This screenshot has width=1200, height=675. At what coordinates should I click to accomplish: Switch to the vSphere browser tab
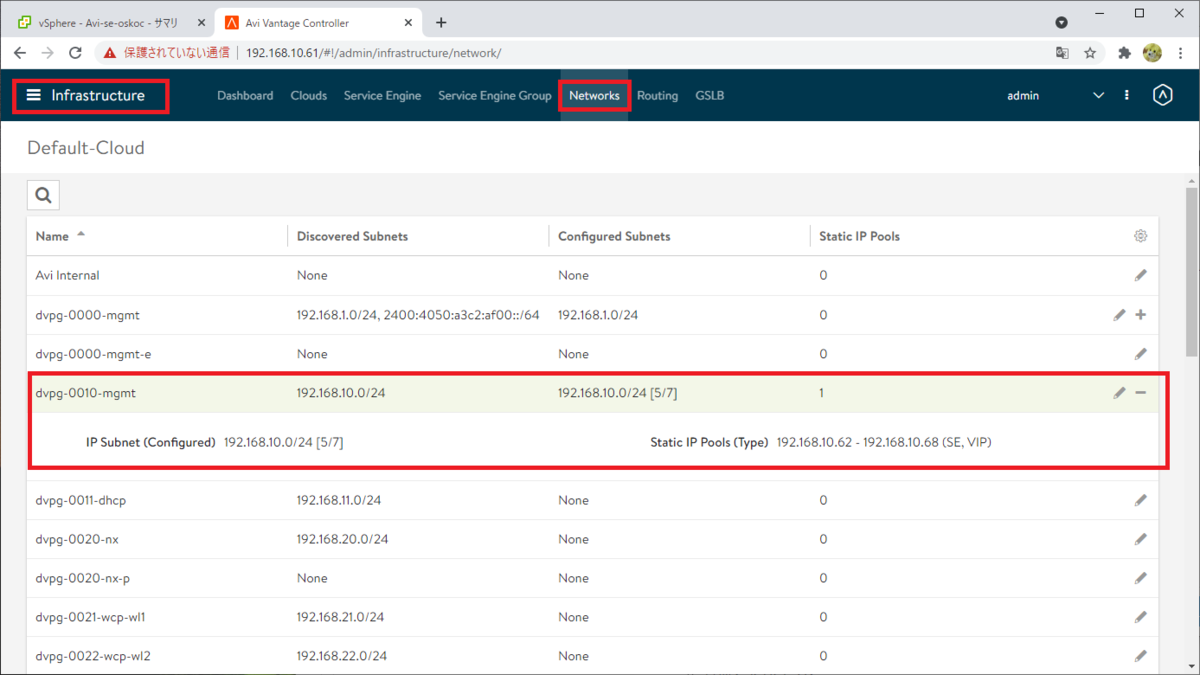click(x=108, y=22)
